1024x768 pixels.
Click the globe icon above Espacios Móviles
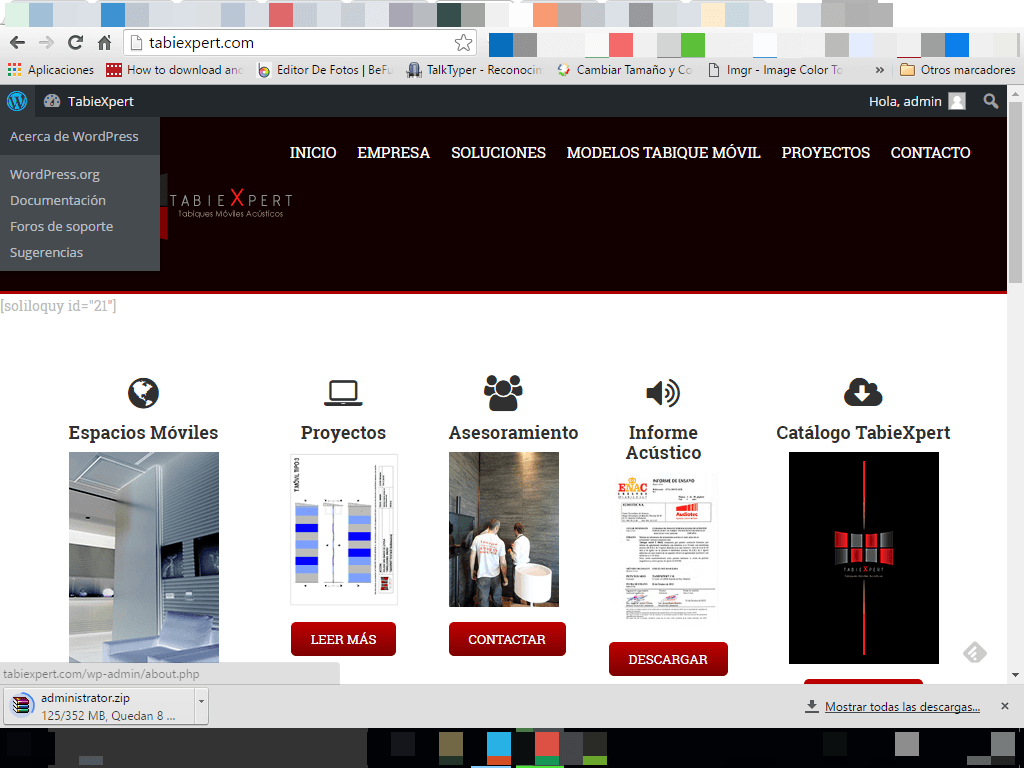coord(143,393)
